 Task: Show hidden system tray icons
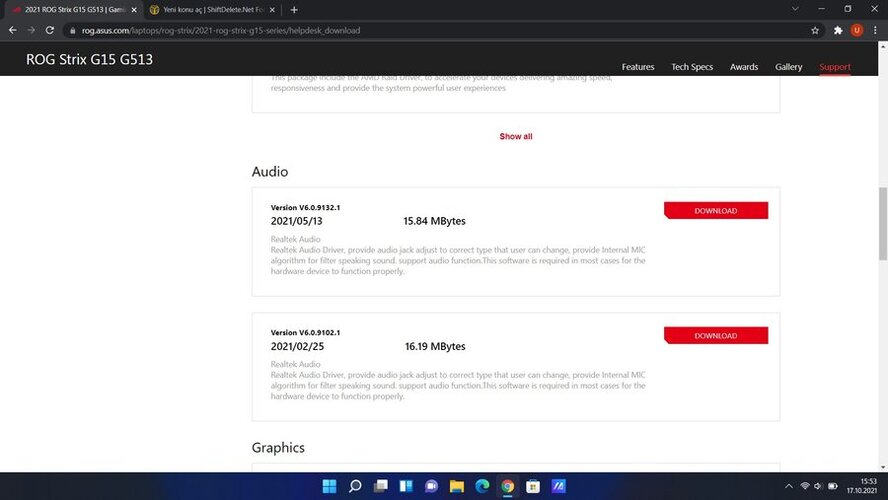click(788, 486)
